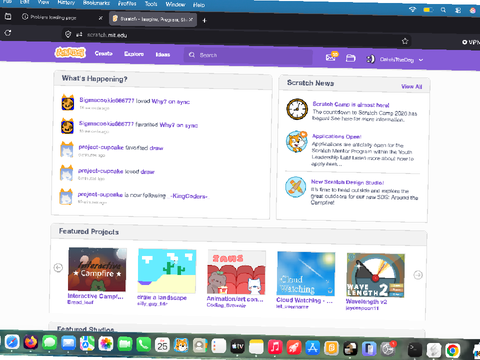Select the Scratch - Imagine, Program, Share tab
This screenshot has width=480, height=360.
(153, 19)
